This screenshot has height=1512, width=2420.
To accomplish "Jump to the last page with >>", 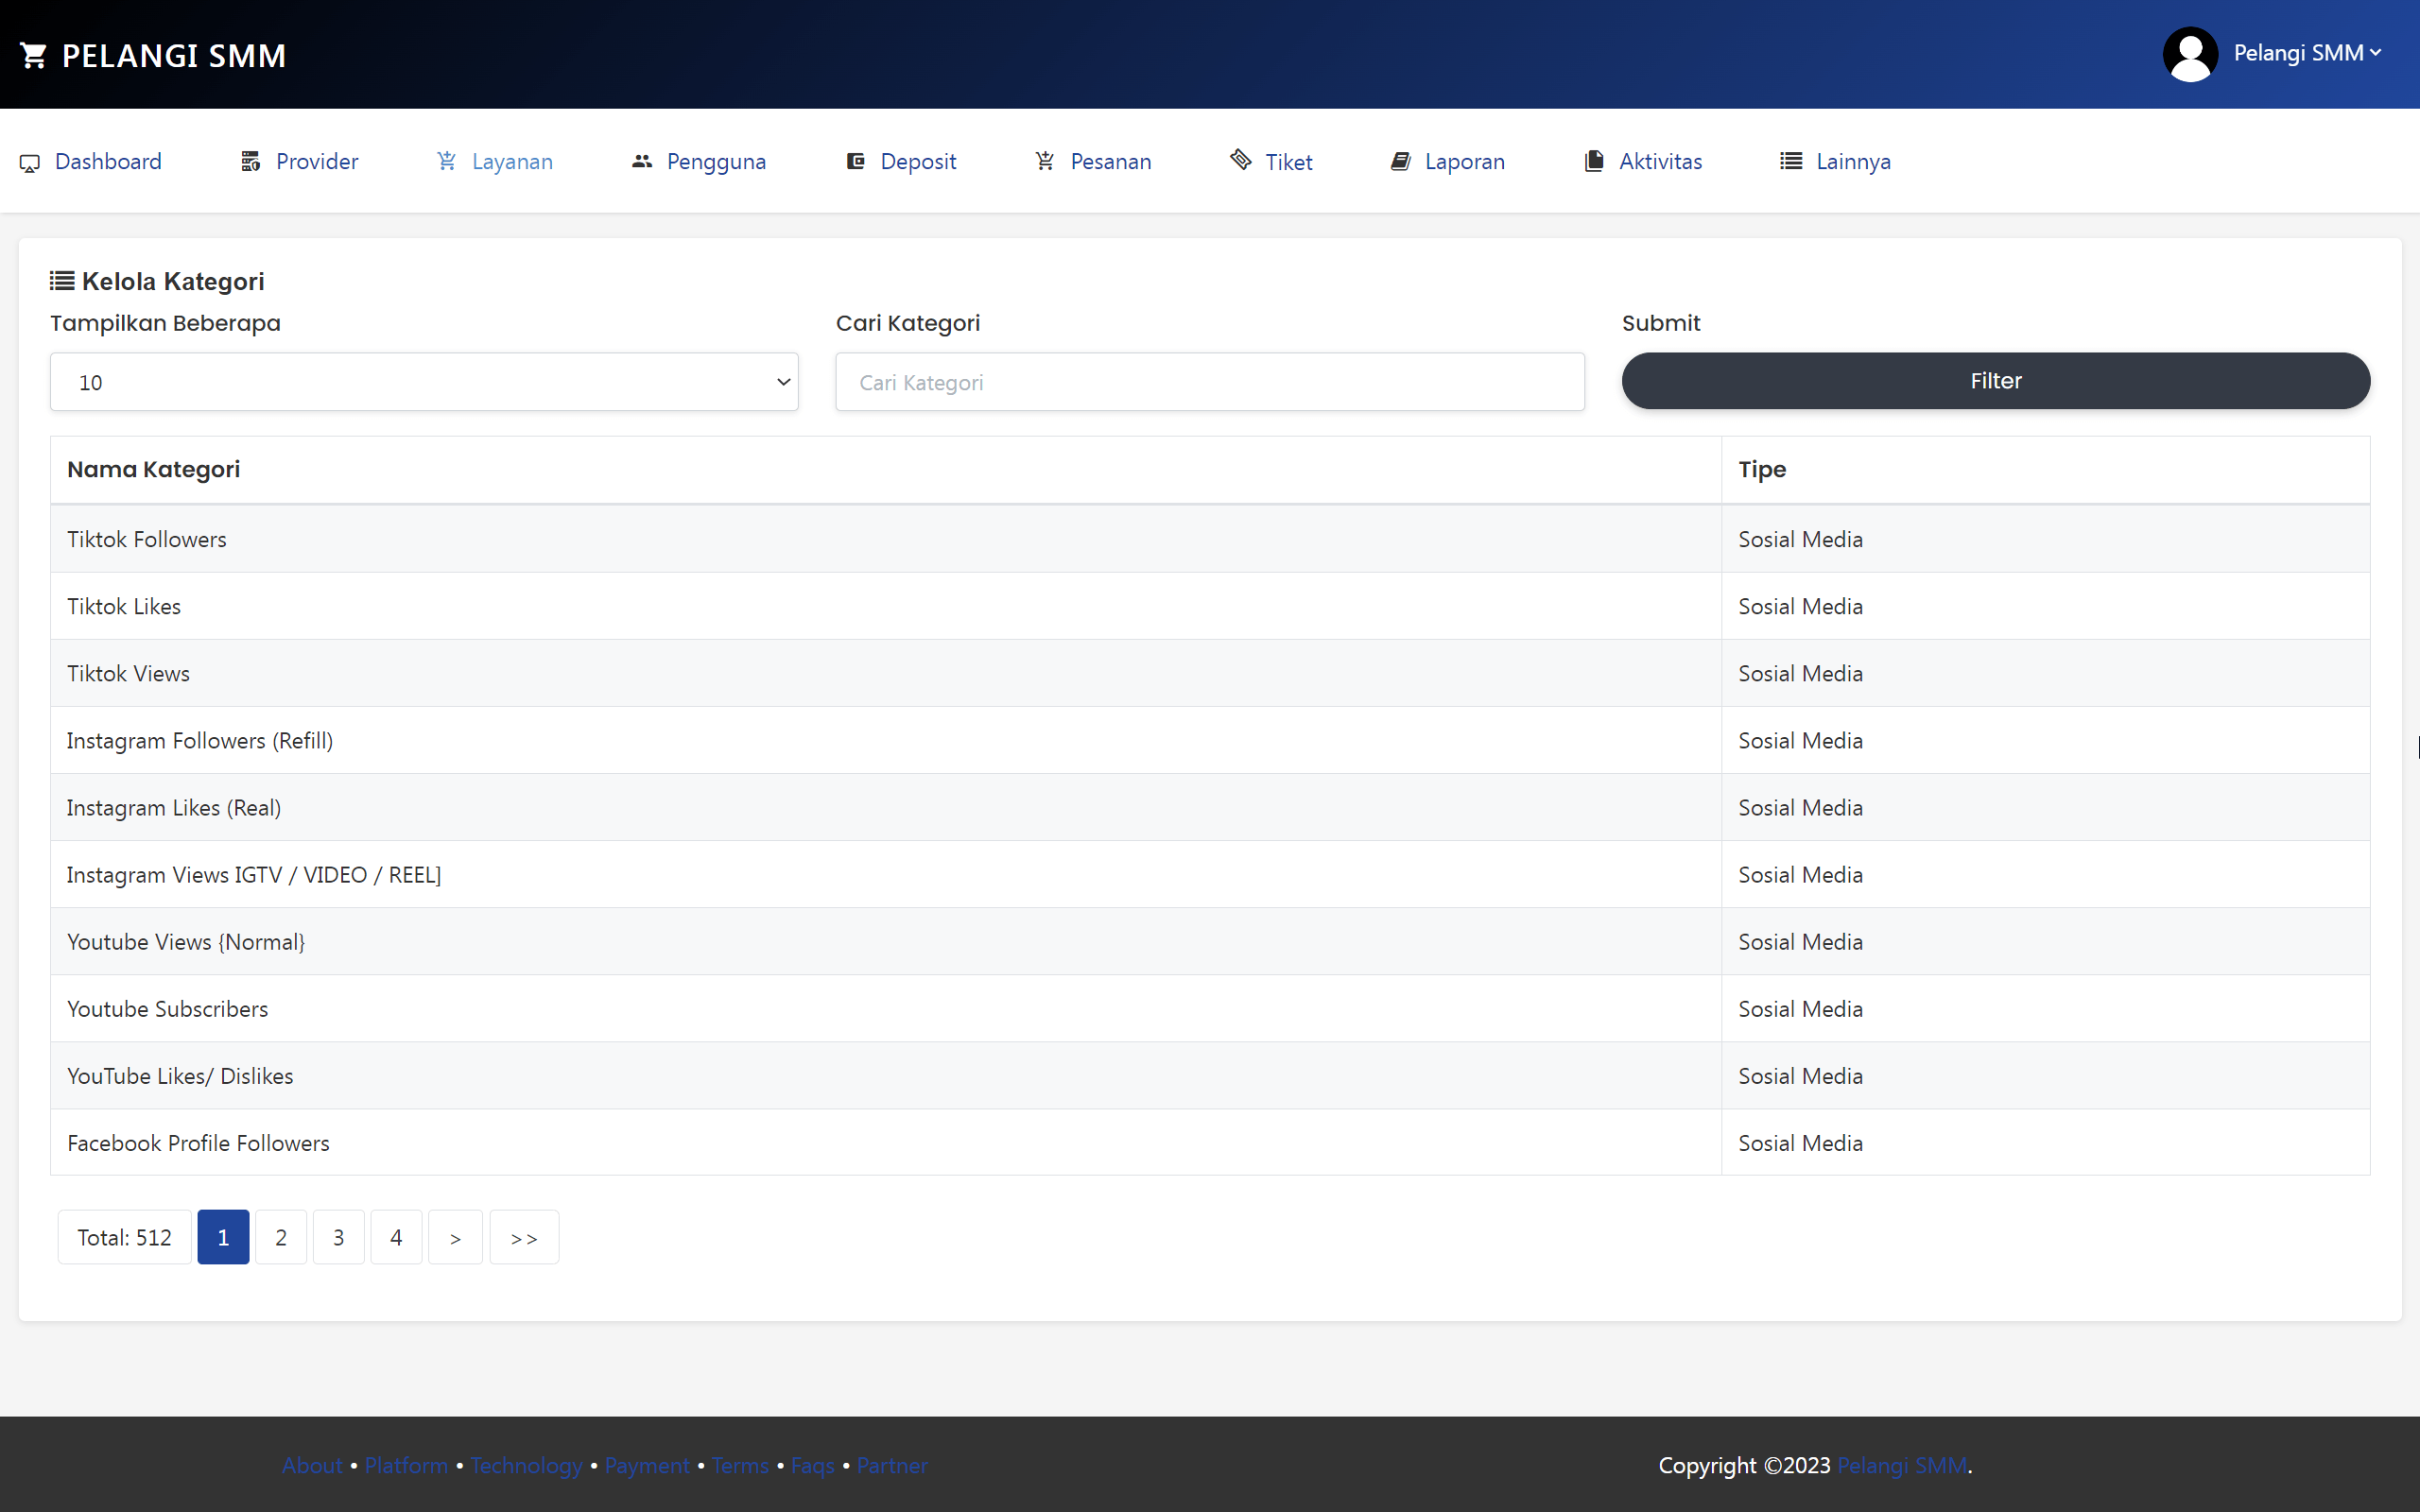I will pos(523,1236).
